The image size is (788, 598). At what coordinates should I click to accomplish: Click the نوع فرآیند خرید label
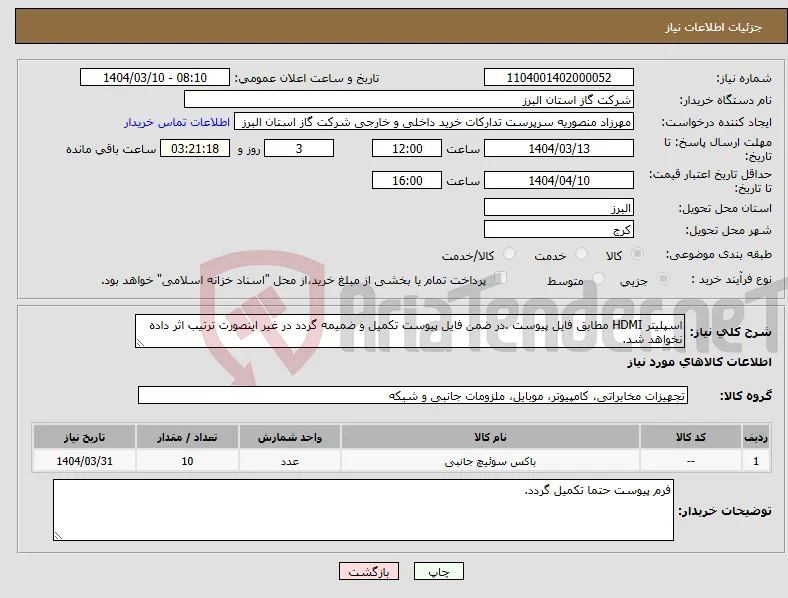731,279
